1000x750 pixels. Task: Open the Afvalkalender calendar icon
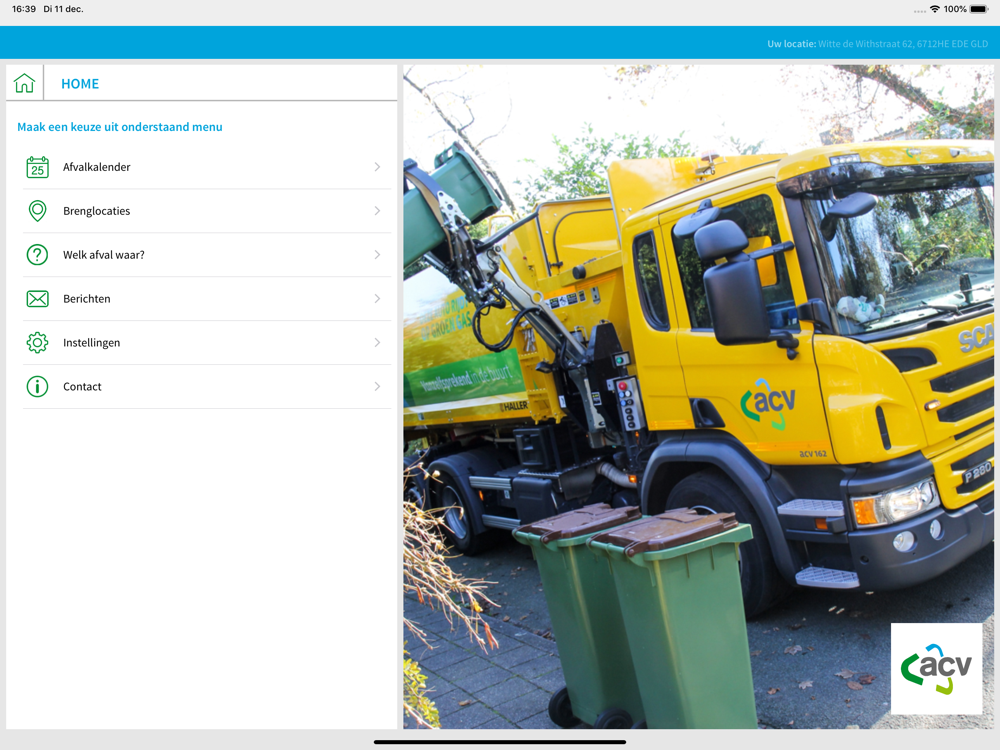[38, 167]
